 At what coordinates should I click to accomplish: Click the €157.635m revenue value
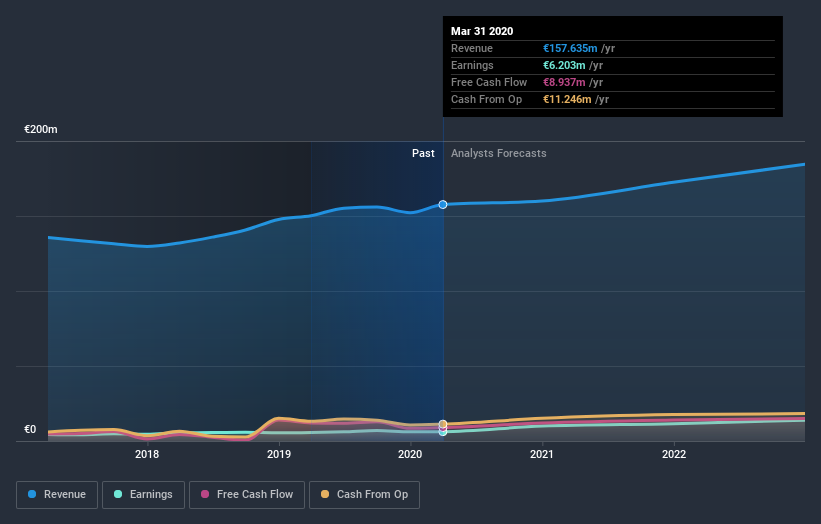[x=570, y=48]
